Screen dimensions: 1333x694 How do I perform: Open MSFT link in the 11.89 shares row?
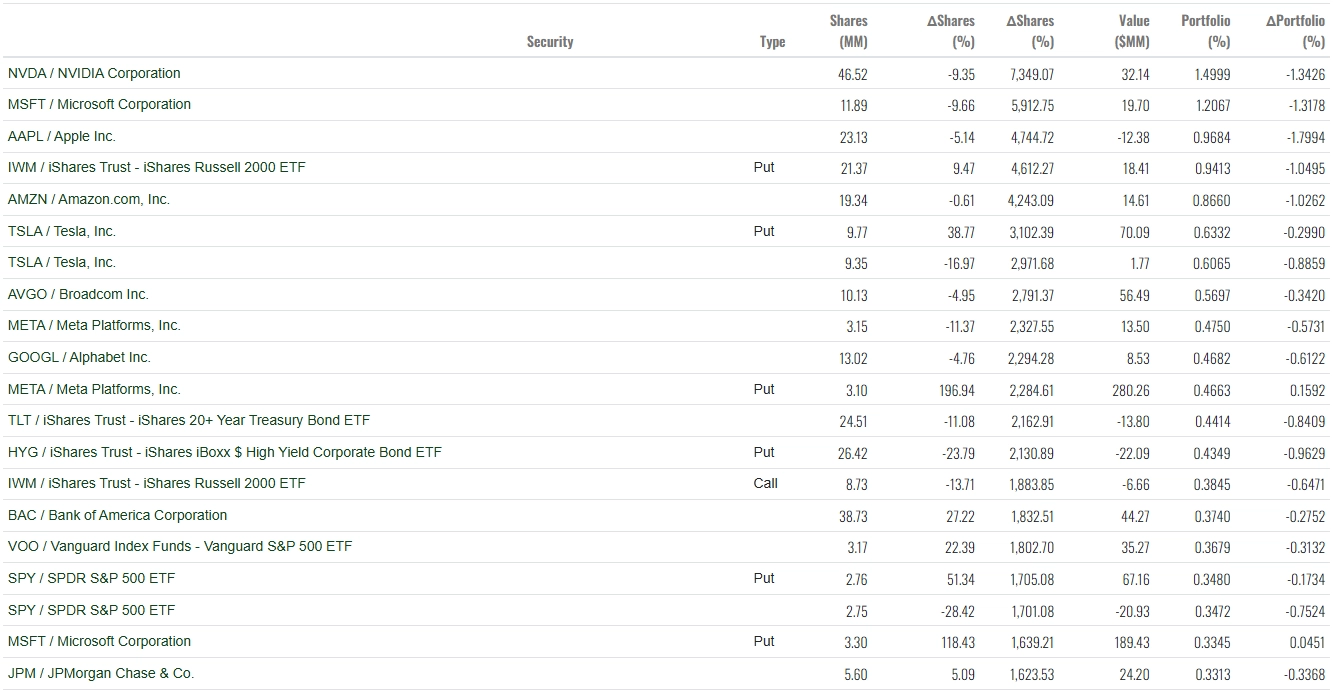(99, 104)
